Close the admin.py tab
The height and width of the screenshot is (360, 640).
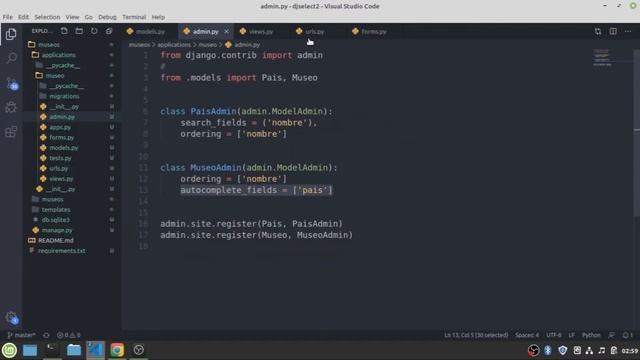227,31
